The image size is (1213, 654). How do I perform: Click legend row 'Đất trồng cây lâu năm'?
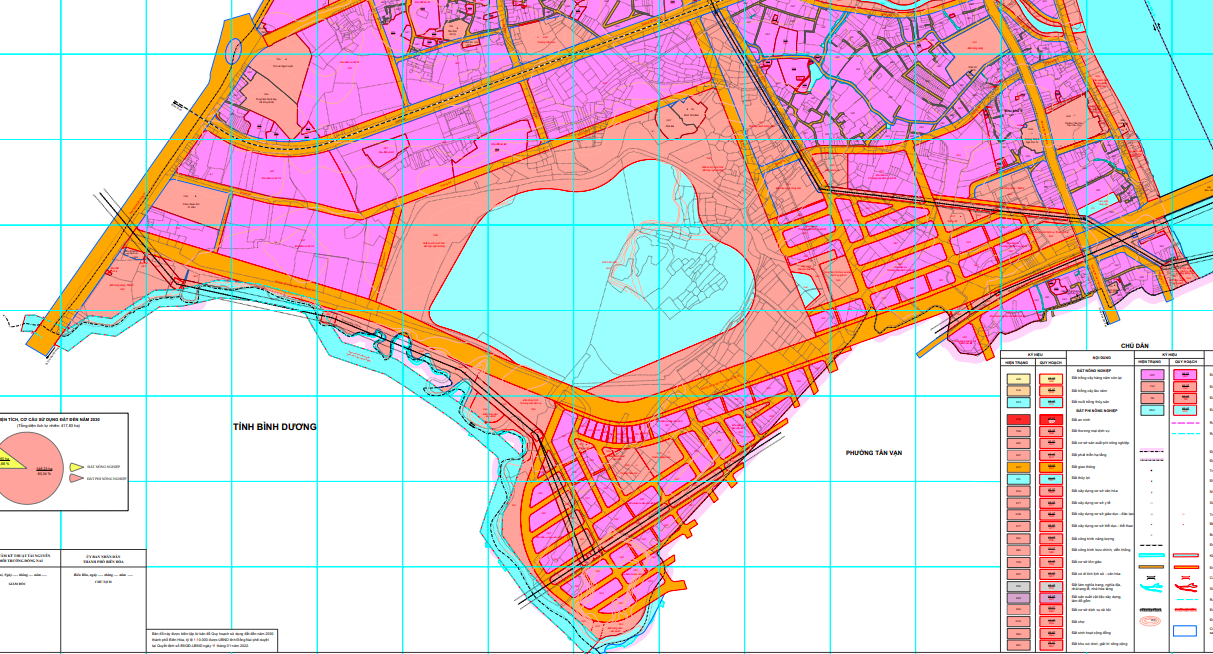tap(1089, 391)
